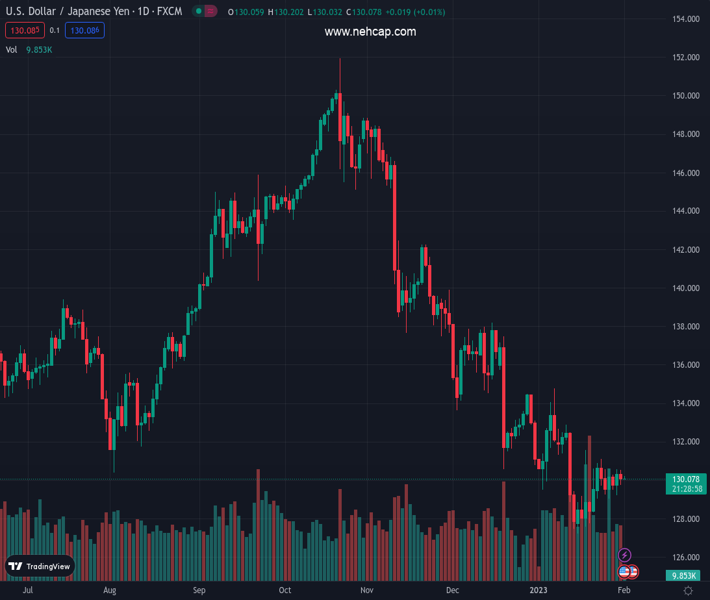Select the Vol indicator legend label

[12, 49]
